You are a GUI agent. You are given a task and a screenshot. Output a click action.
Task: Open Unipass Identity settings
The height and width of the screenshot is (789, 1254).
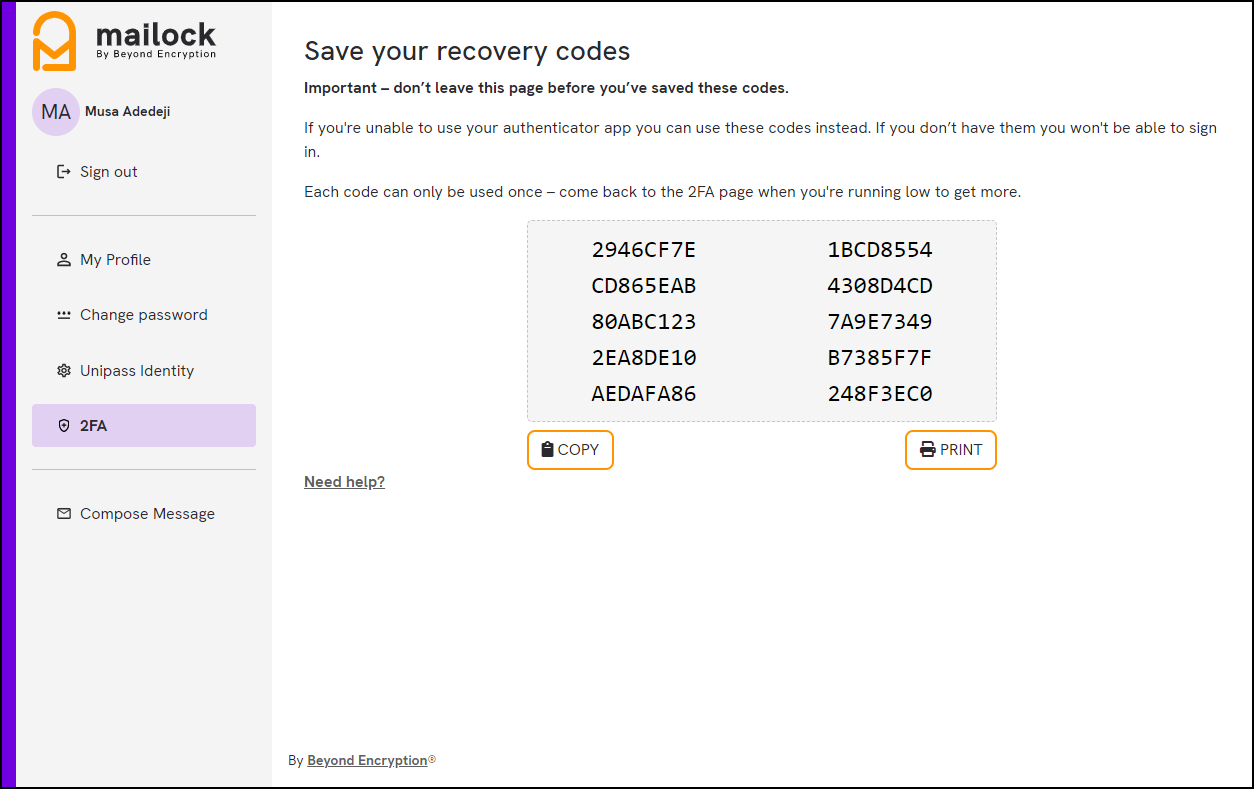137,370
